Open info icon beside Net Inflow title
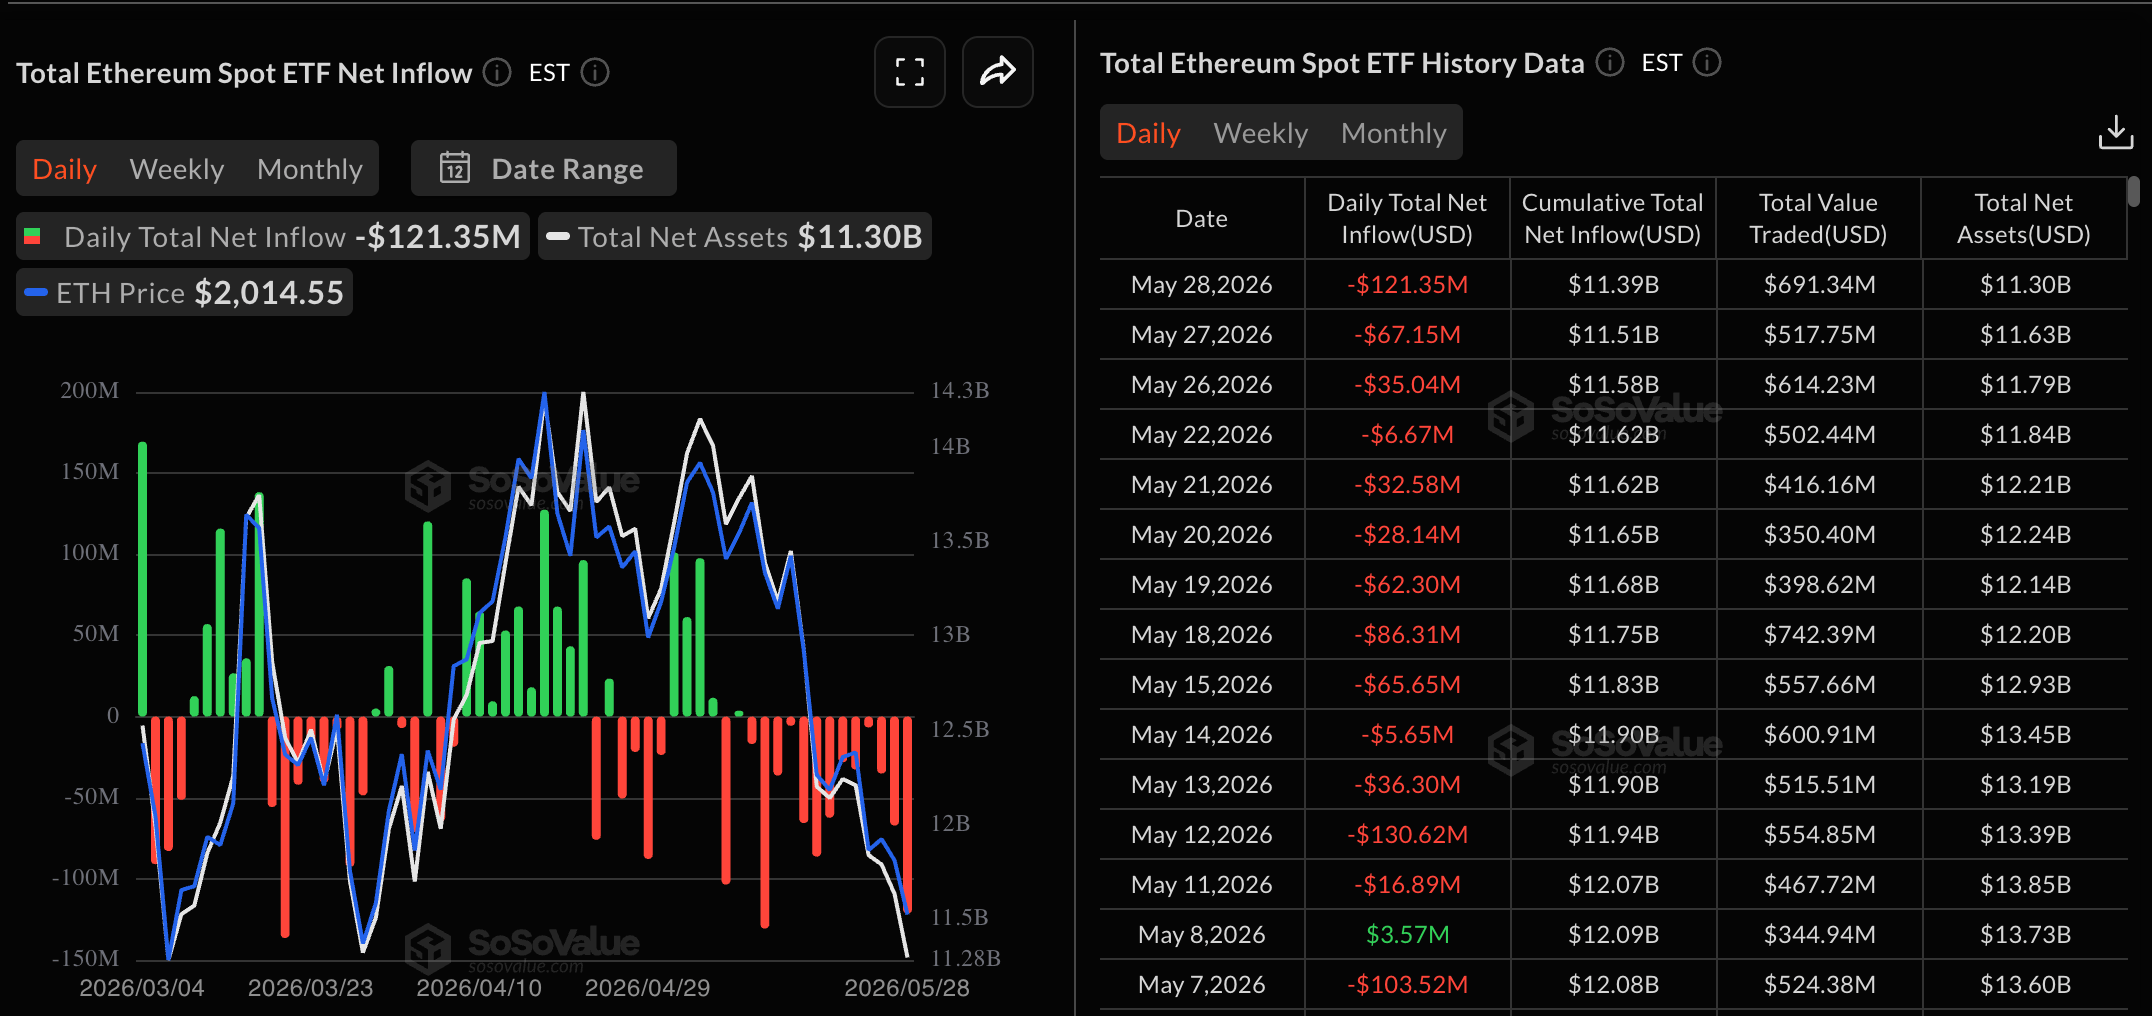This screenshot has width=2152, height=1016. point(497,73)
